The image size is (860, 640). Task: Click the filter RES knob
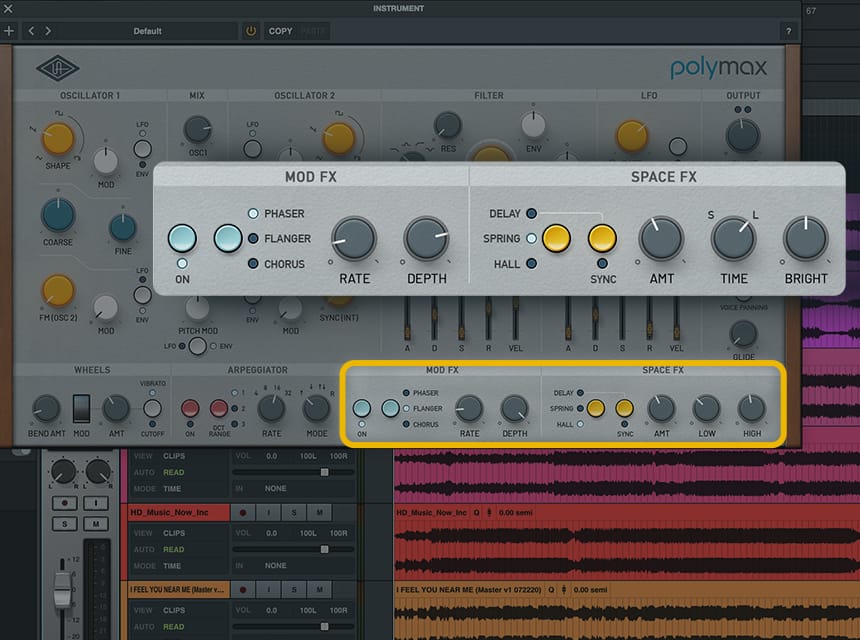448,126
